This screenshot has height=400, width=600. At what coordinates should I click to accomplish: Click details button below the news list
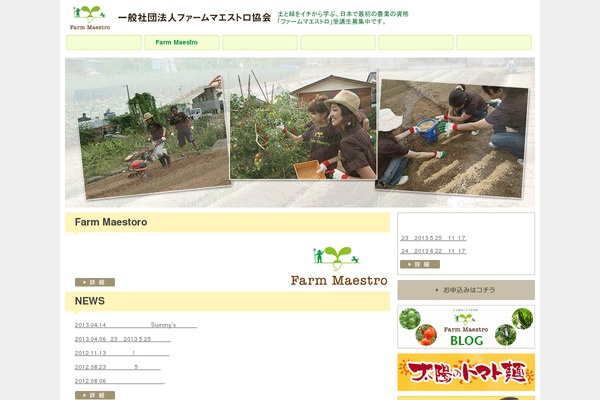click(95, 395)
